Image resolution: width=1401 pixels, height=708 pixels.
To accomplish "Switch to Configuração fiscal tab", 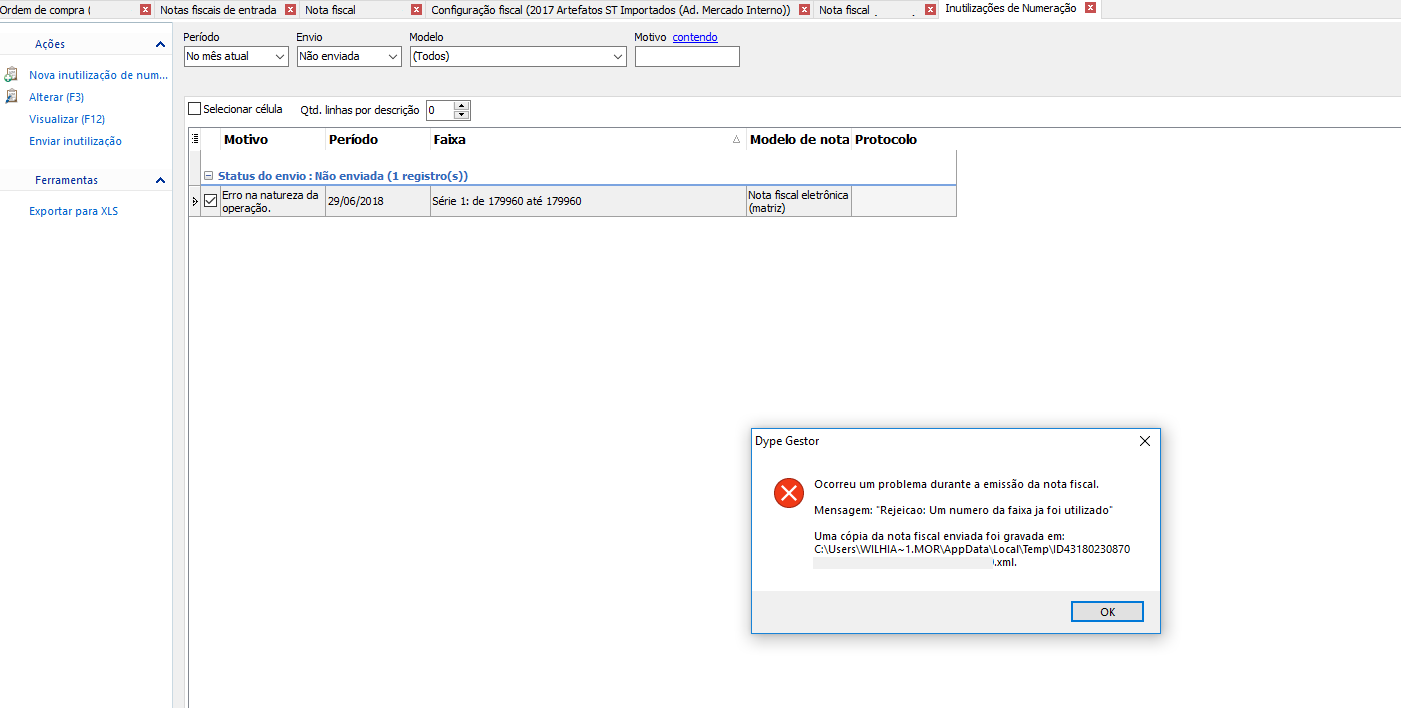I will pos(611,9).
